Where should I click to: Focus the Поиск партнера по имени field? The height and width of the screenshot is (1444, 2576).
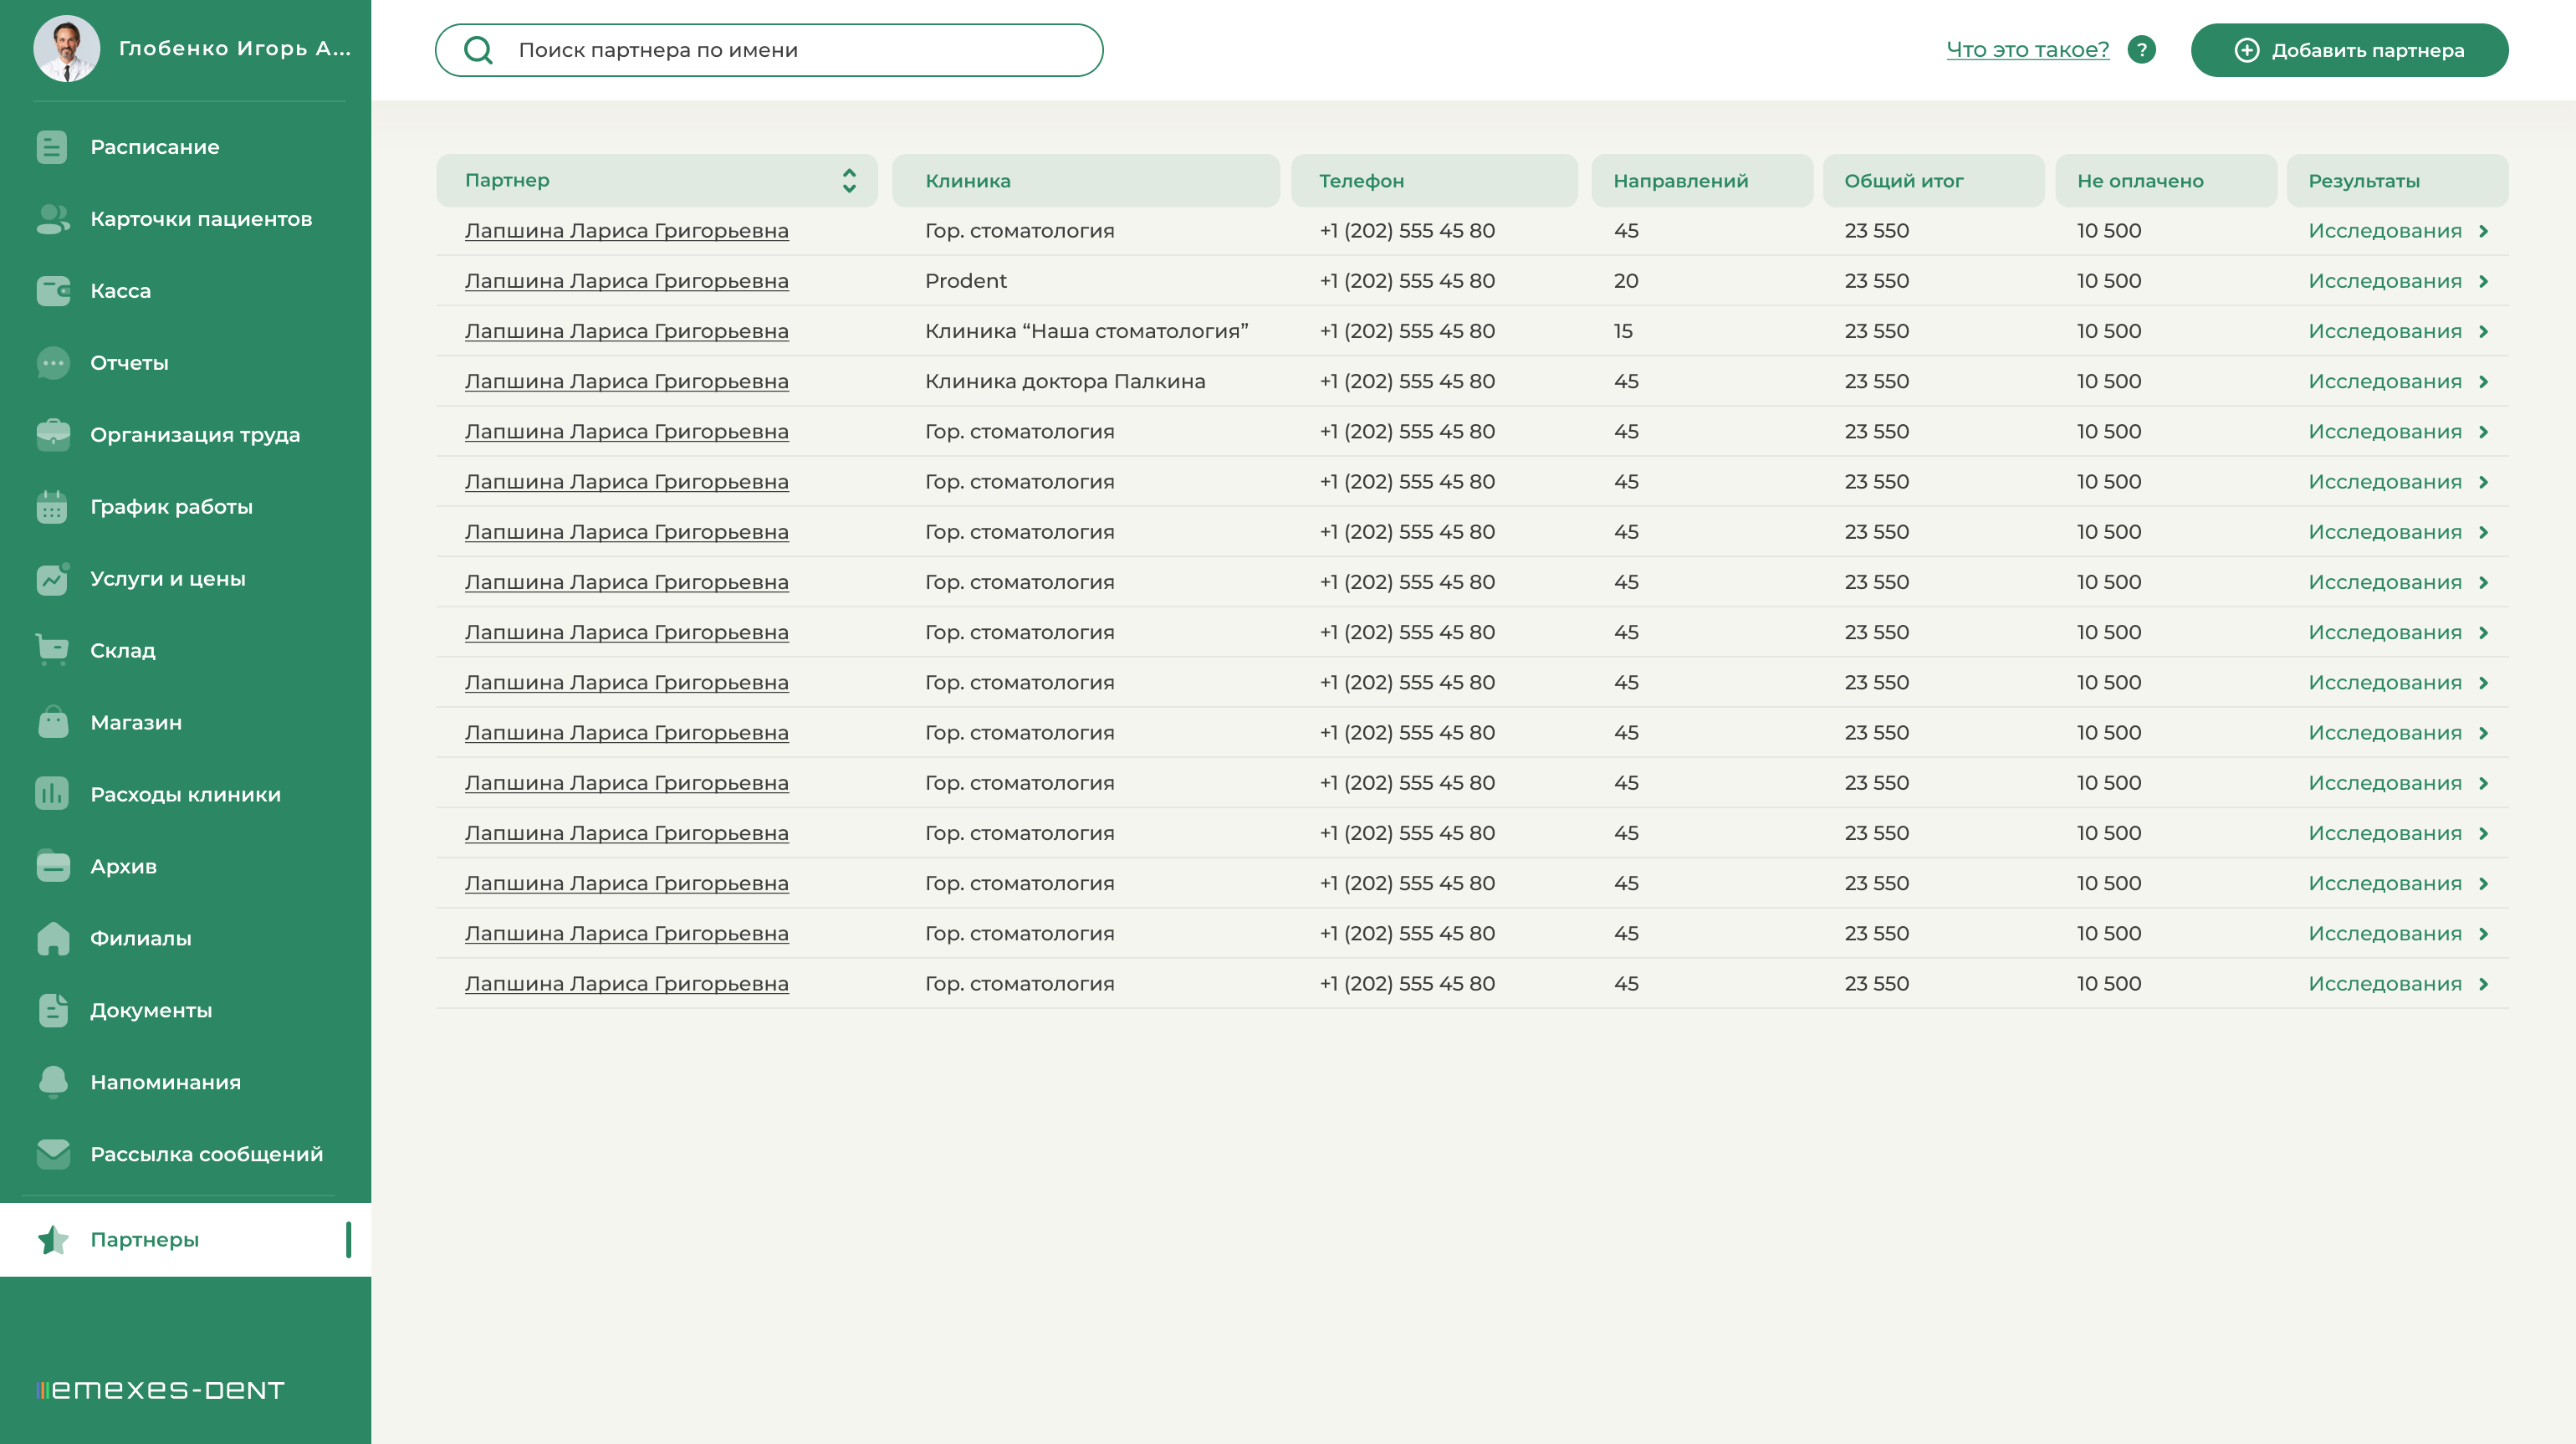coord(769,50)
